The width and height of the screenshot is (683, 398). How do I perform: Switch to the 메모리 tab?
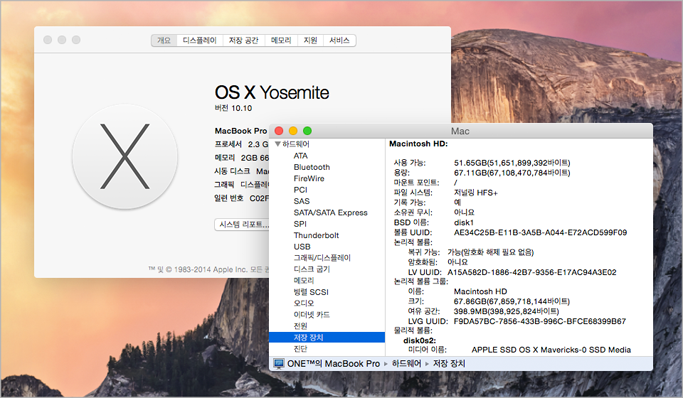pos(281,40)
